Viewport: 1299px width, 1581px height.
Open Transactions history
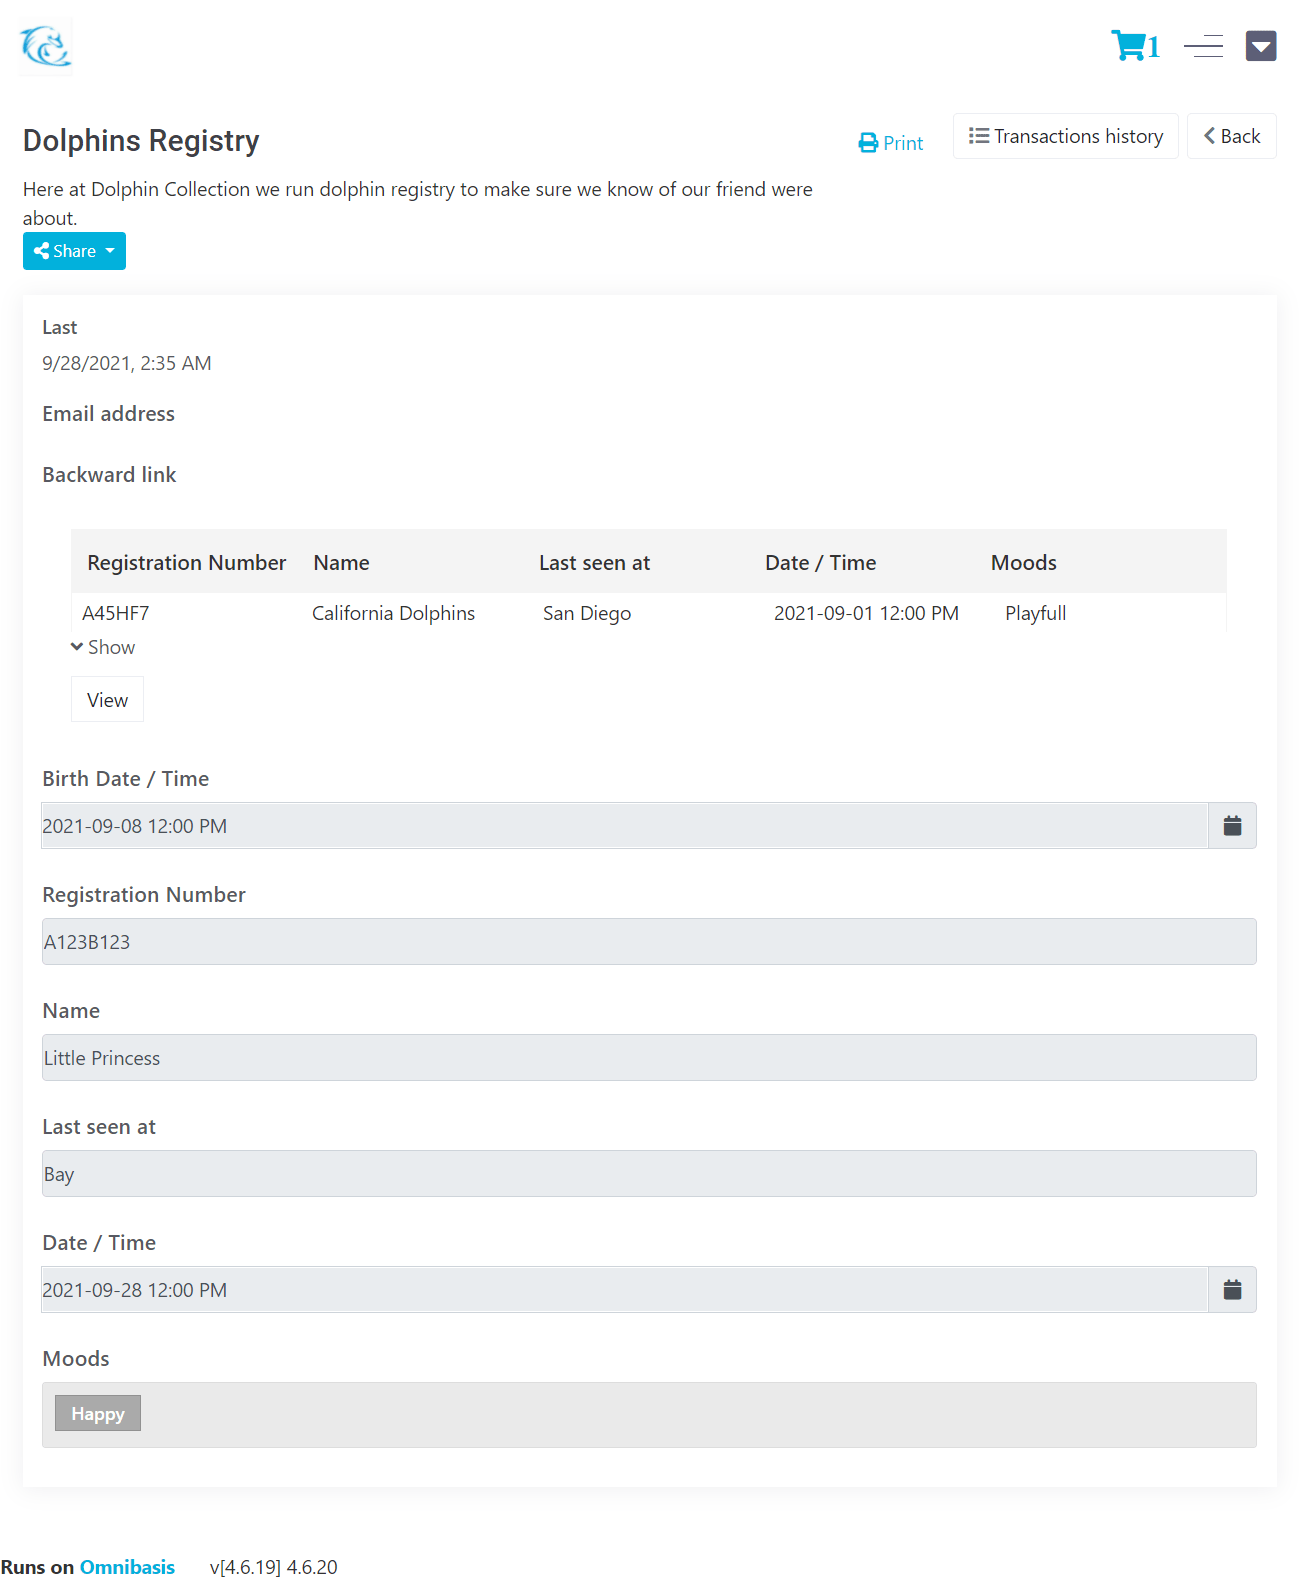click(x=1065, y=135)
